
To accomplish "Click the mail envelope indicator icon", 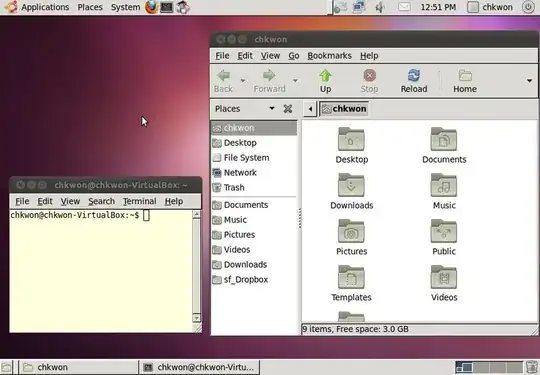I will tap(404, 7).
